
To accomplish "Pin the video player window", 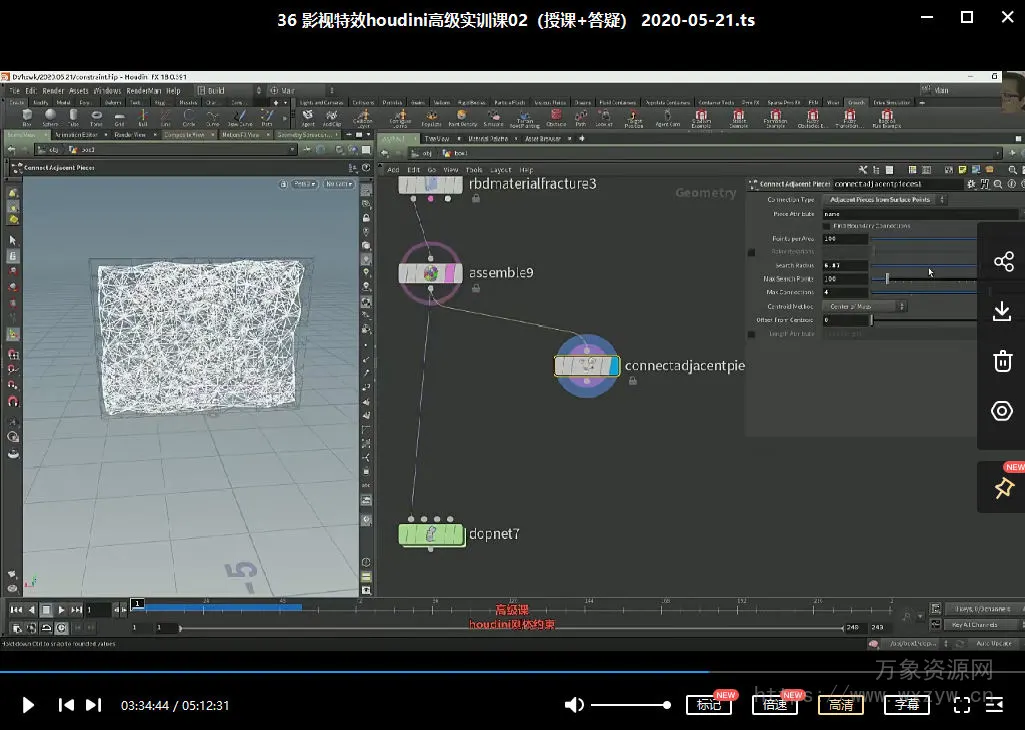I will (1003, 488).
